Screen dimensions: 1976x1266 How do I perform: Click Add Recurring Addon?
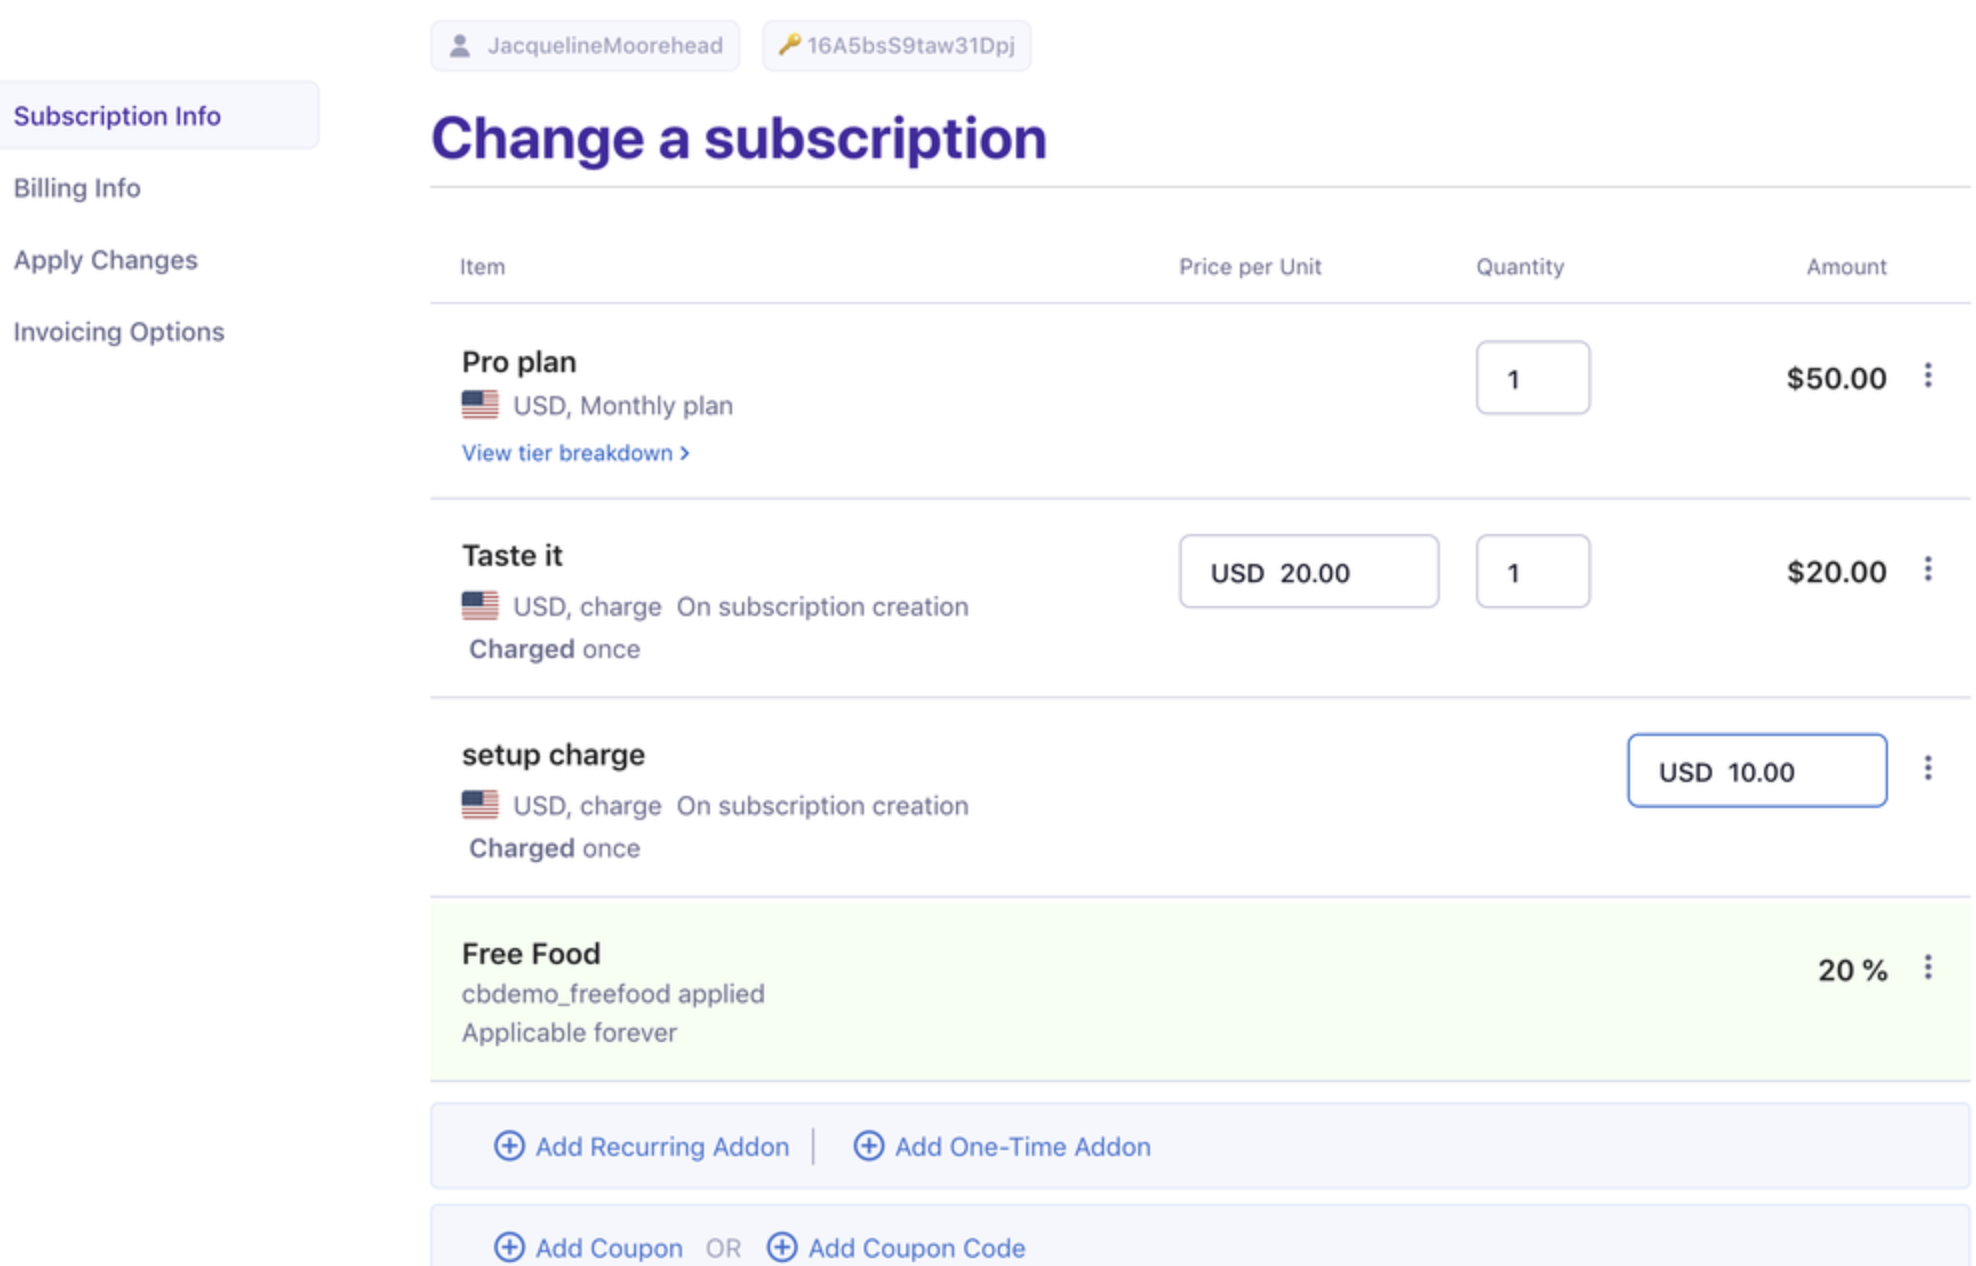(x=661, y=1147)
